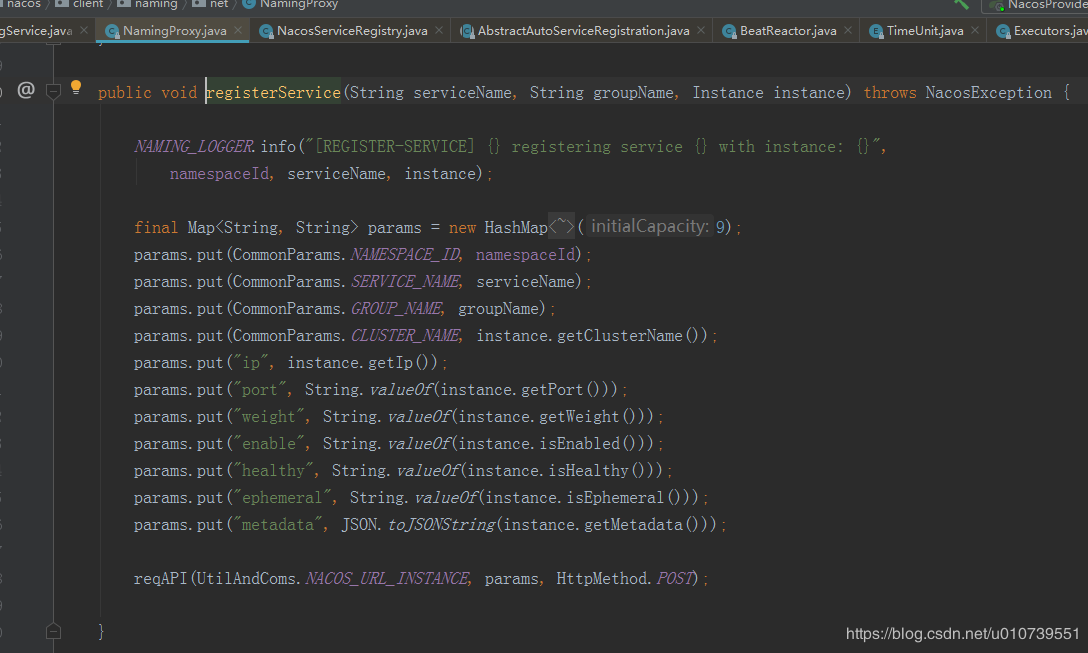
Task: Open the TimeUnit.java tab
Action: pyautogui.click(x=925, y=31)
